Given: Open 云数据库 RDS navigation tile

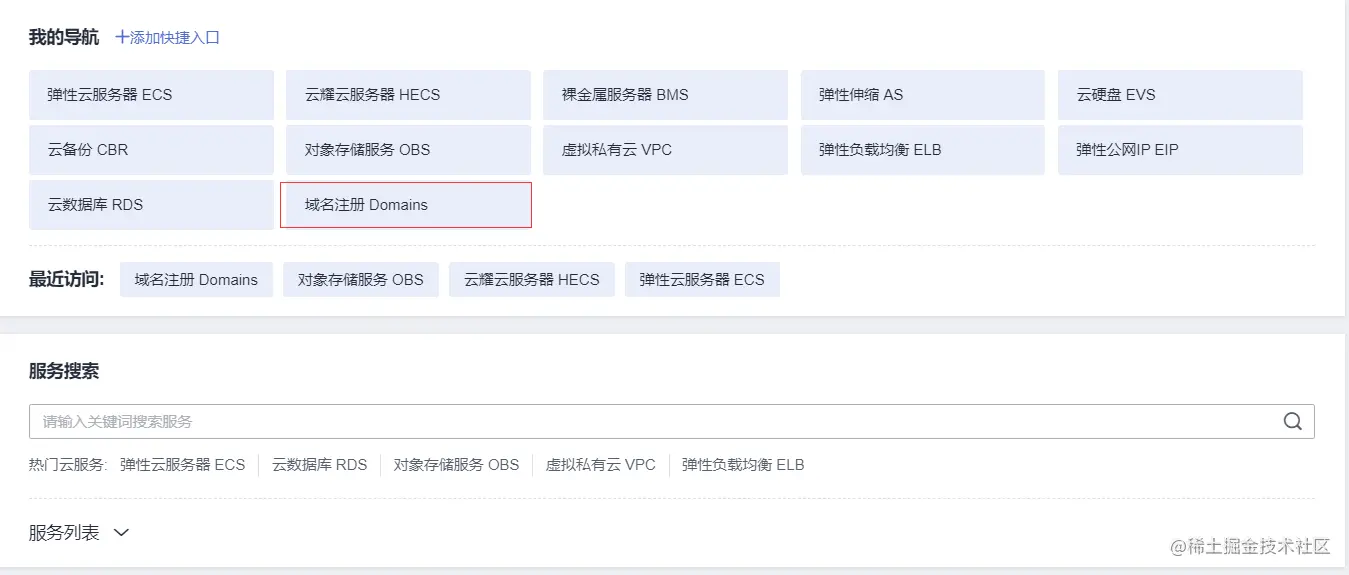Looking at the screenshot, I should click(151, 205).
